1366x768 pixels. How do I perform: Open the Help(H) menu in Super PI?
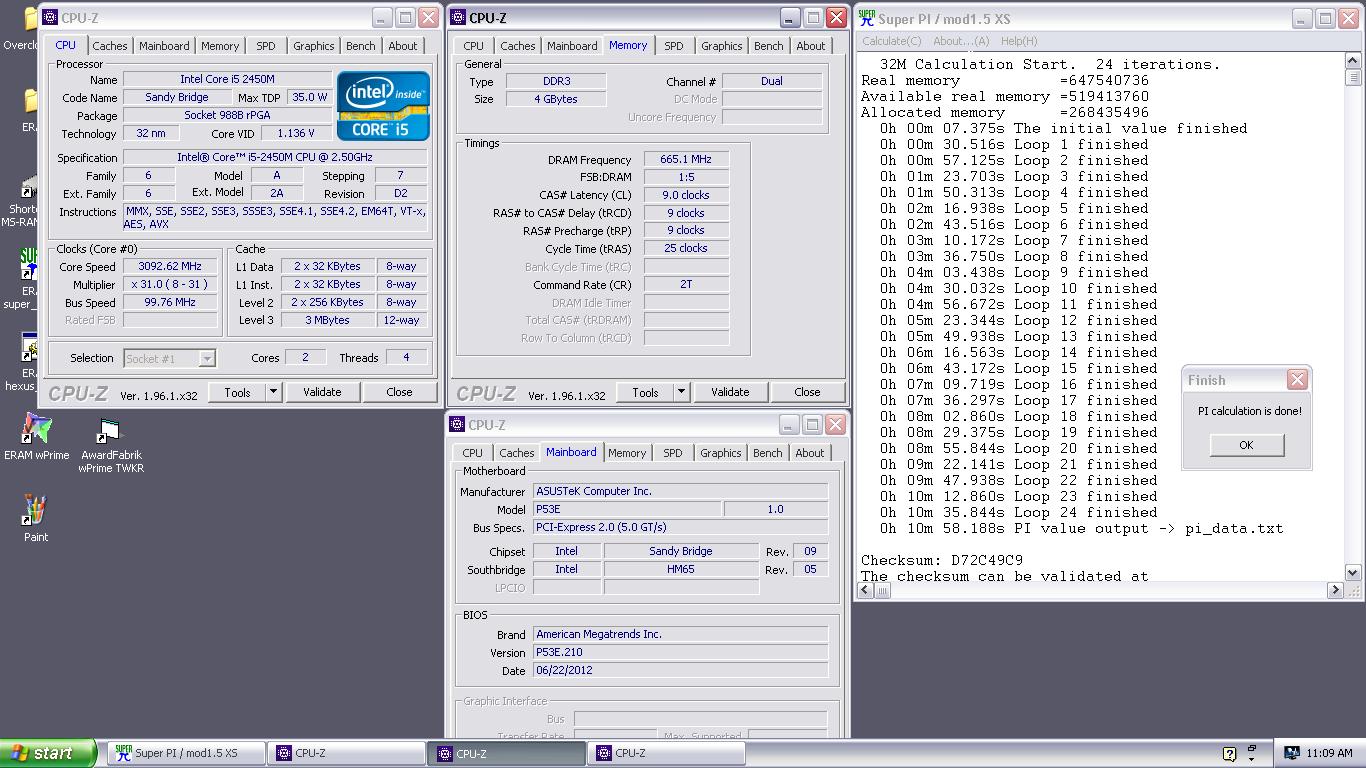(1019, 41)
